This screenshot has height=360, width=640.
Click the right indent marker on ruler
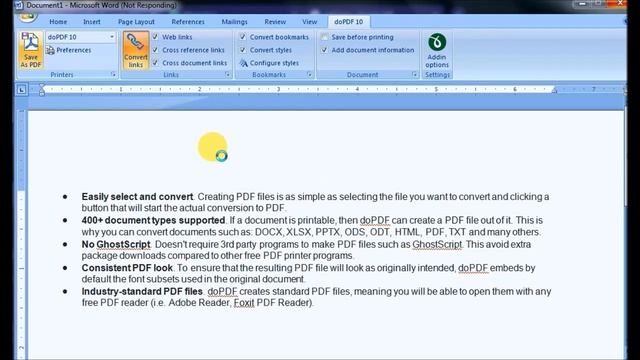tap(554, 90)
